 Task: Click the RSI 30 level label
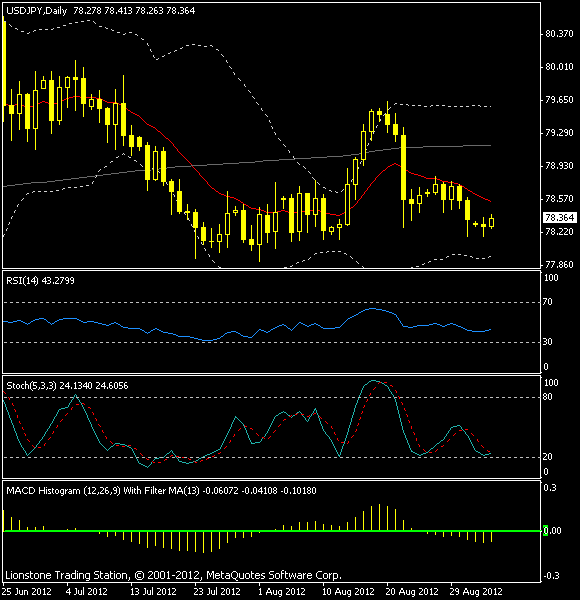coord(547,341)
